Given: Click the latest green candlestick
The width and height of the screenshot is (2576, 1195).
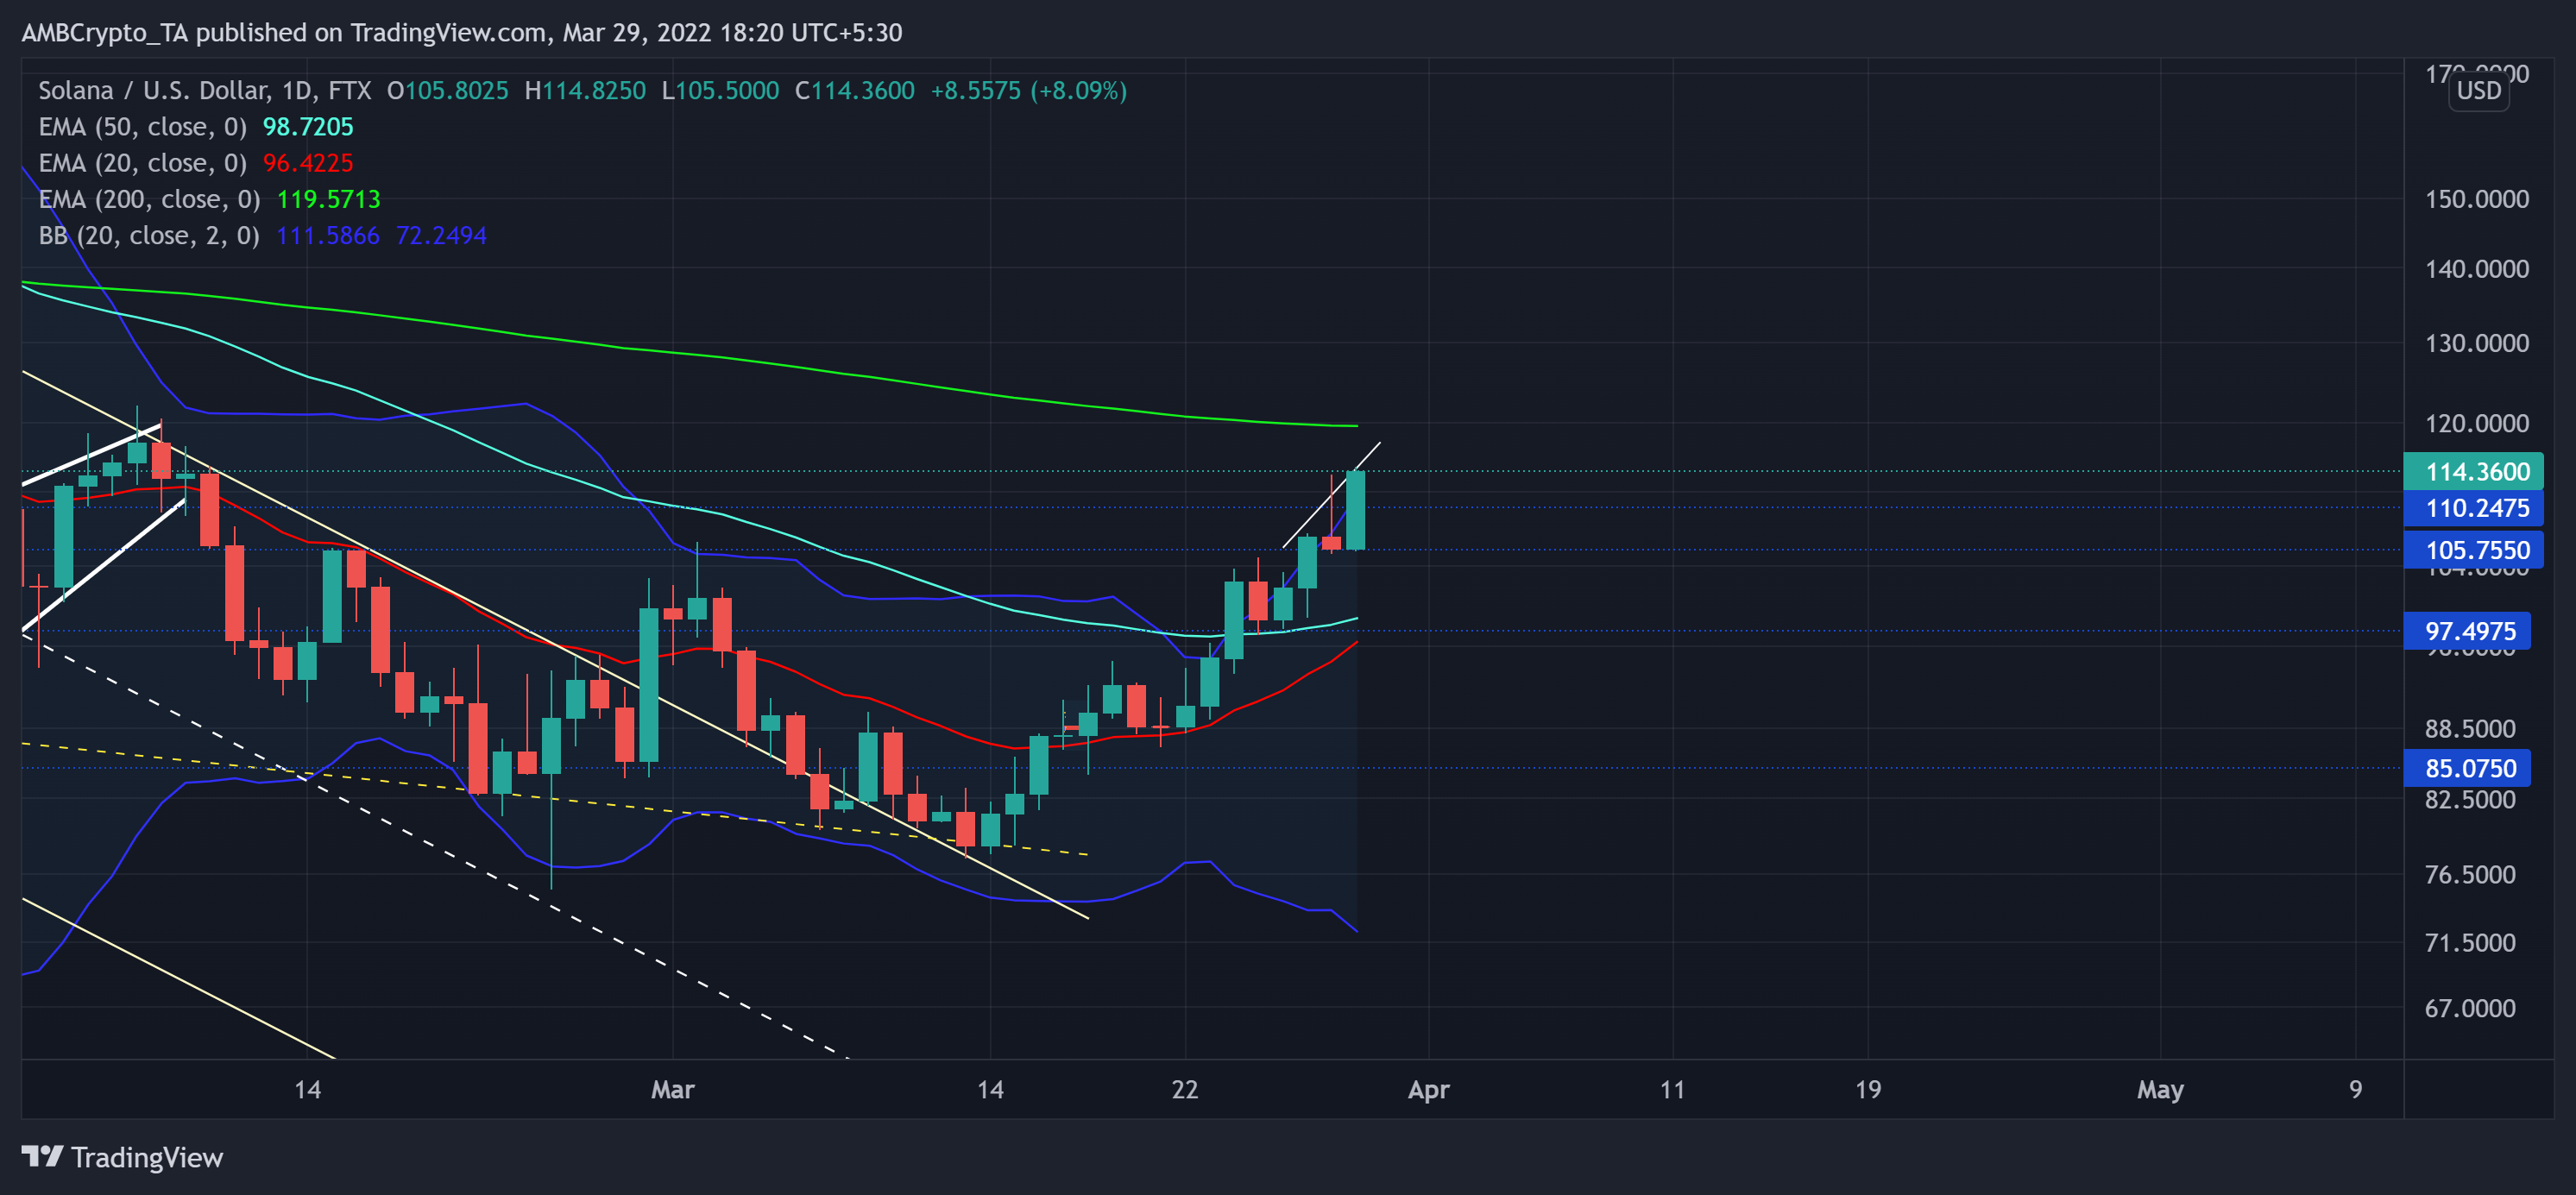Looking at the screenshot, I should pyautogui.click(x=1355, y=510).
